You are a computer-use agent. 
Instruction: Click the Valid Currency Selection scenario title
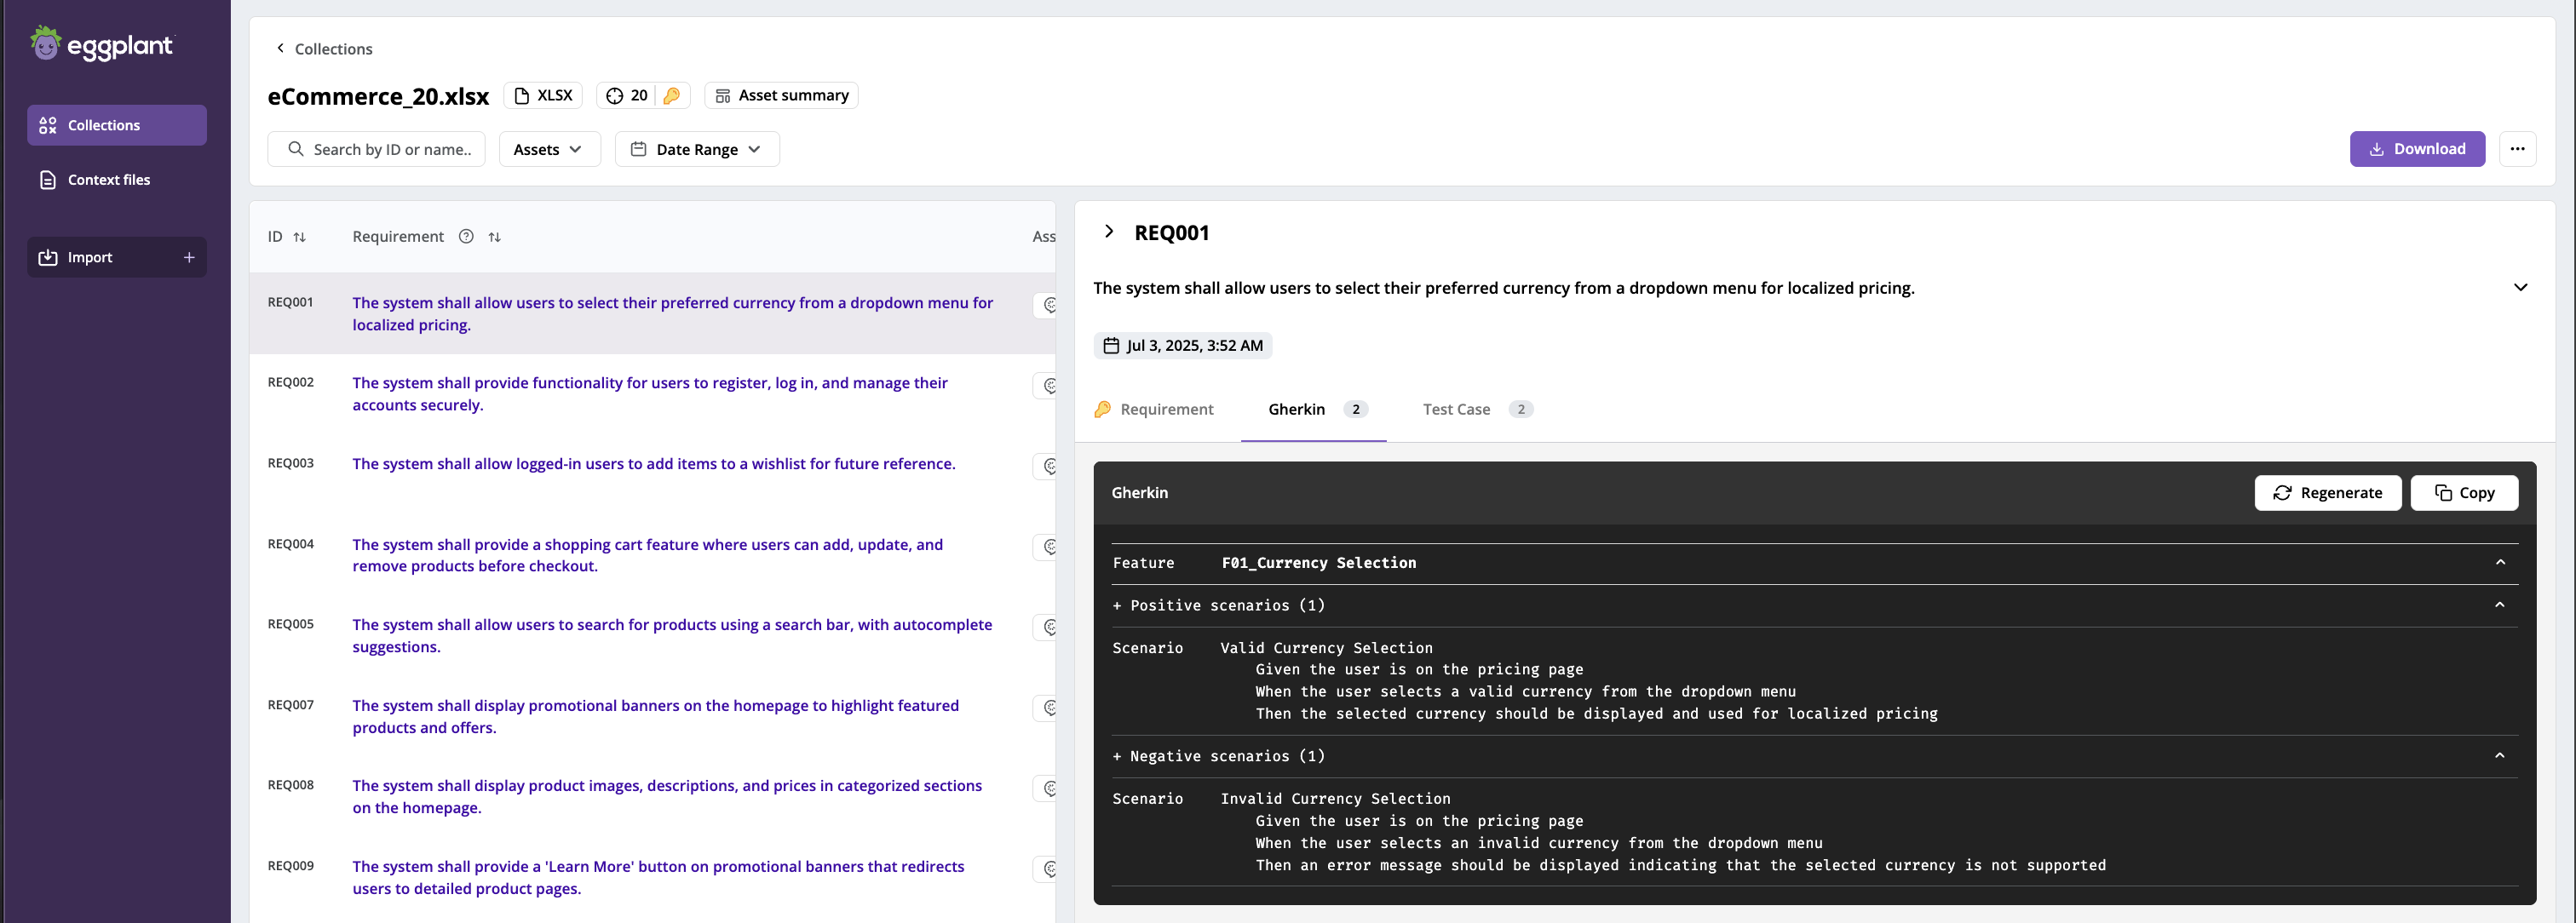click(x=1326, y=648)
